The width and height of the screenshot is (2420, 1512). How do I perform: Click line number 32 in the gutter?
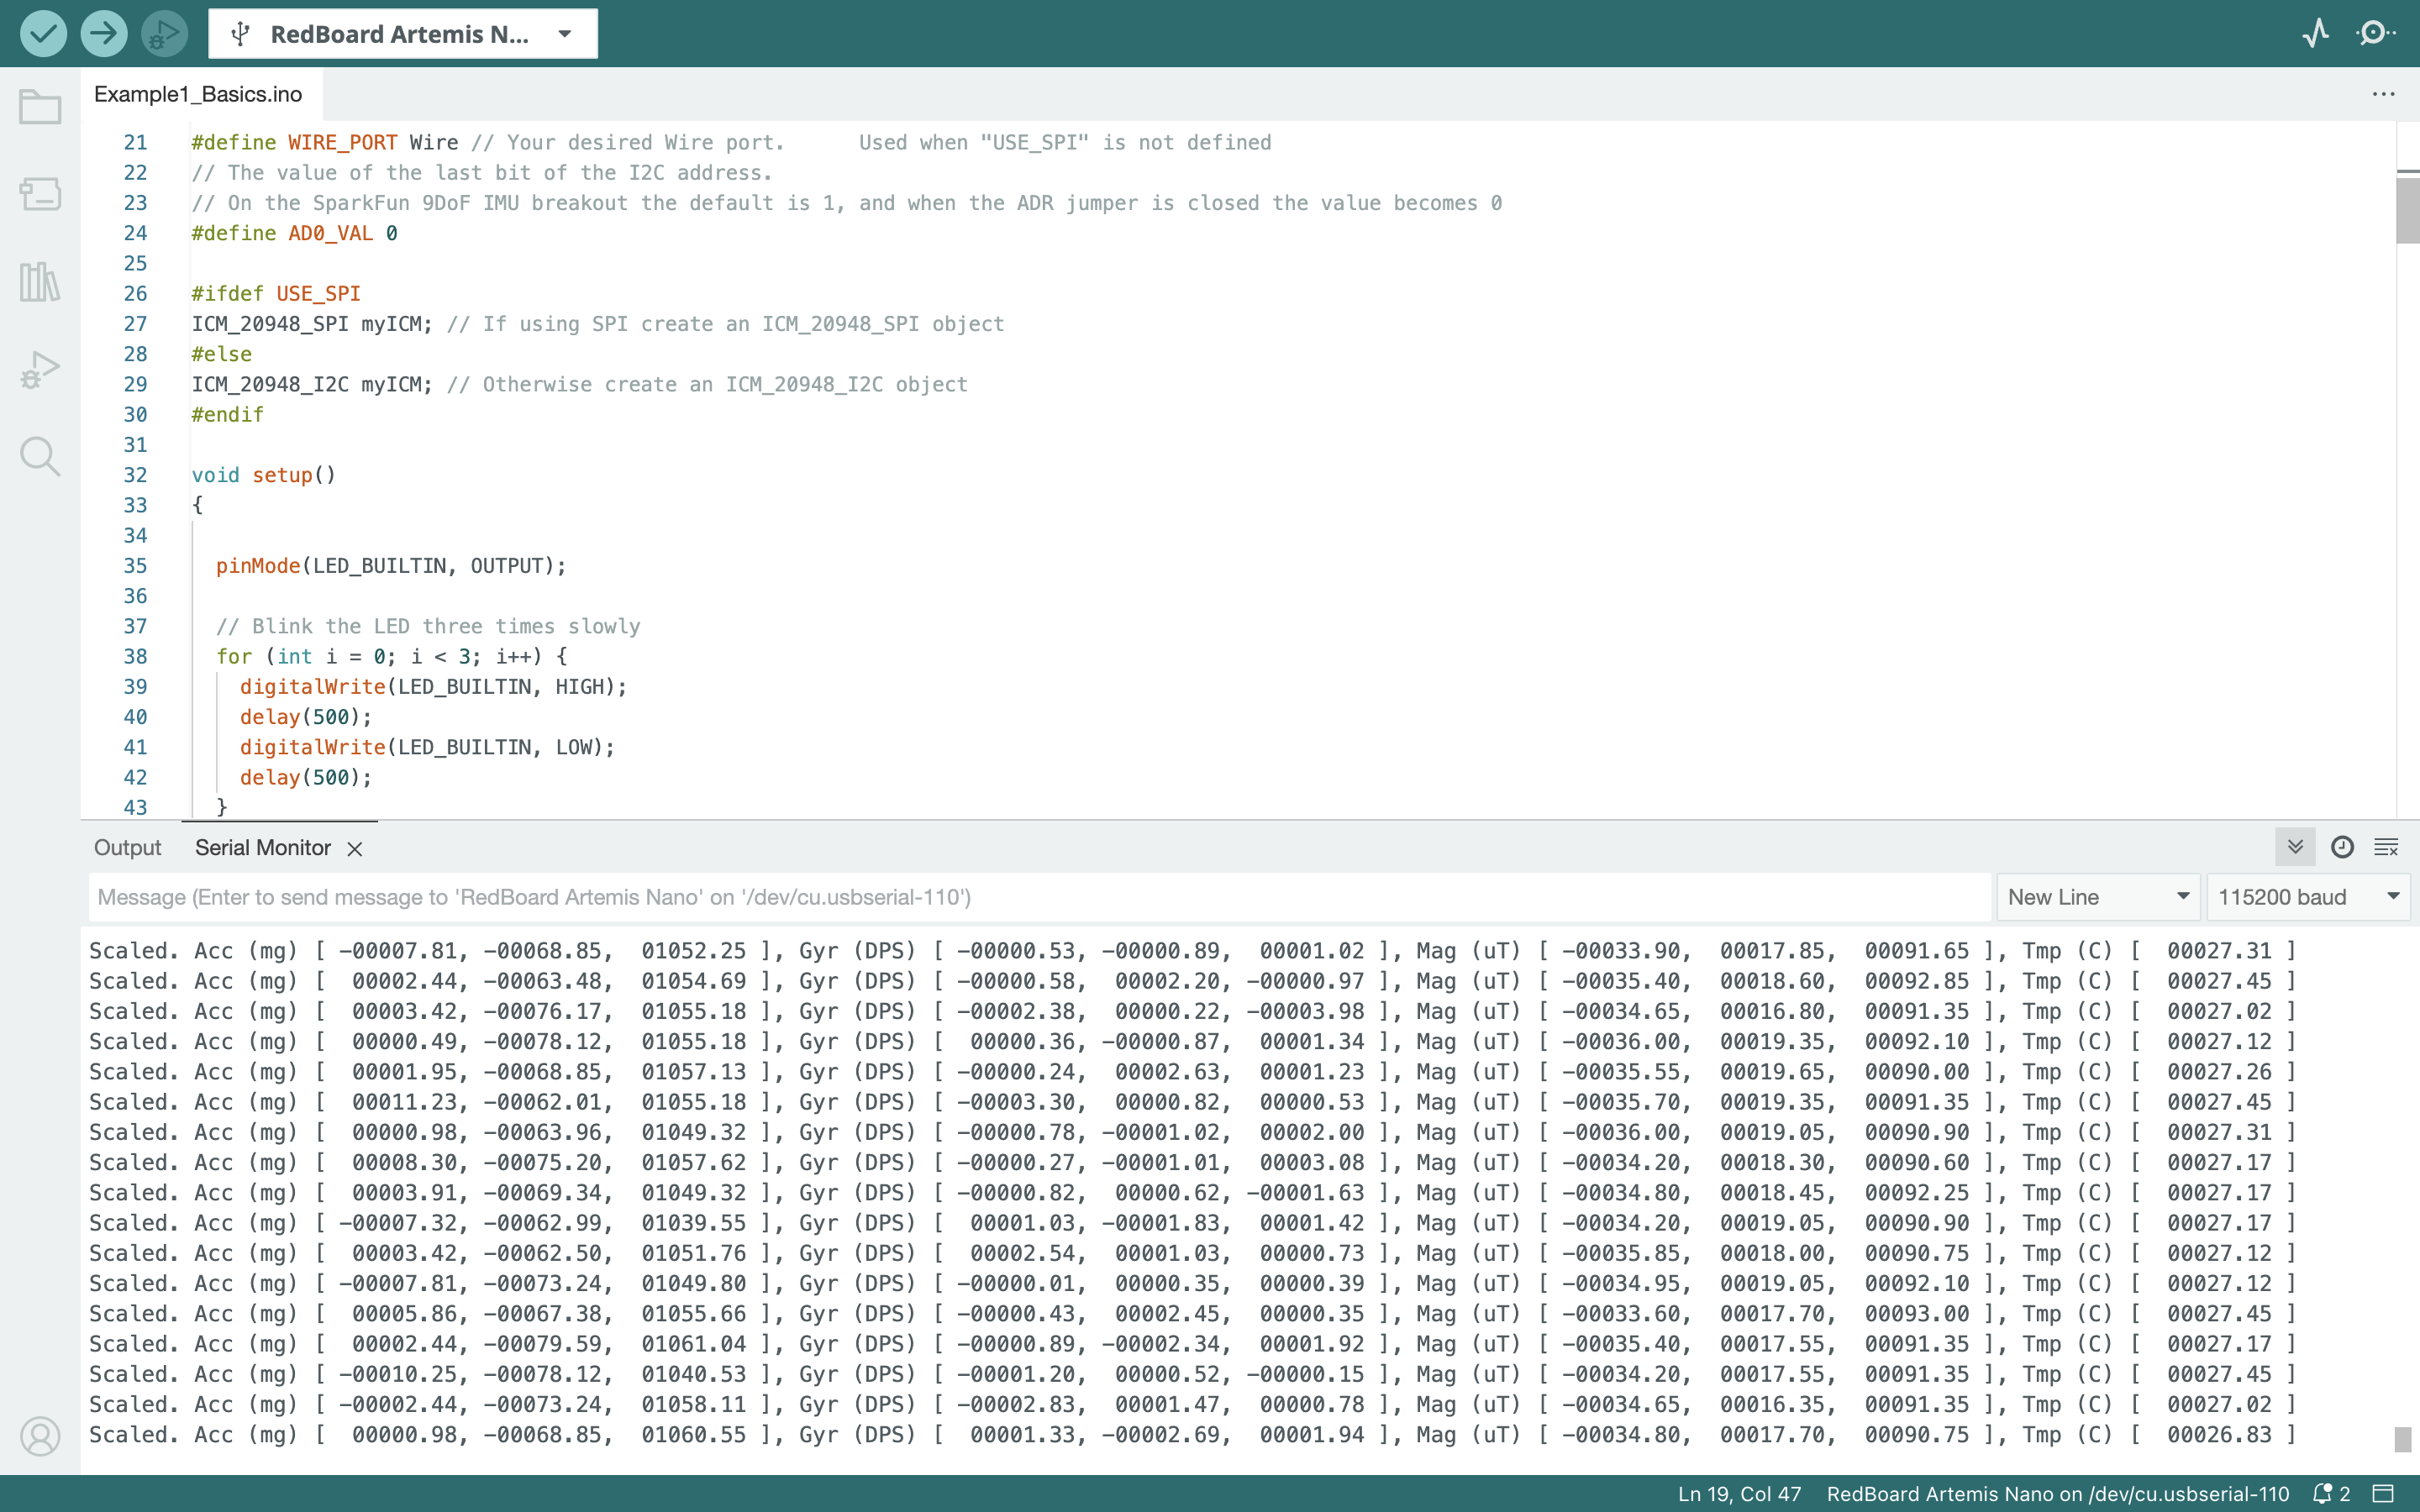click(x=135, y=475)
